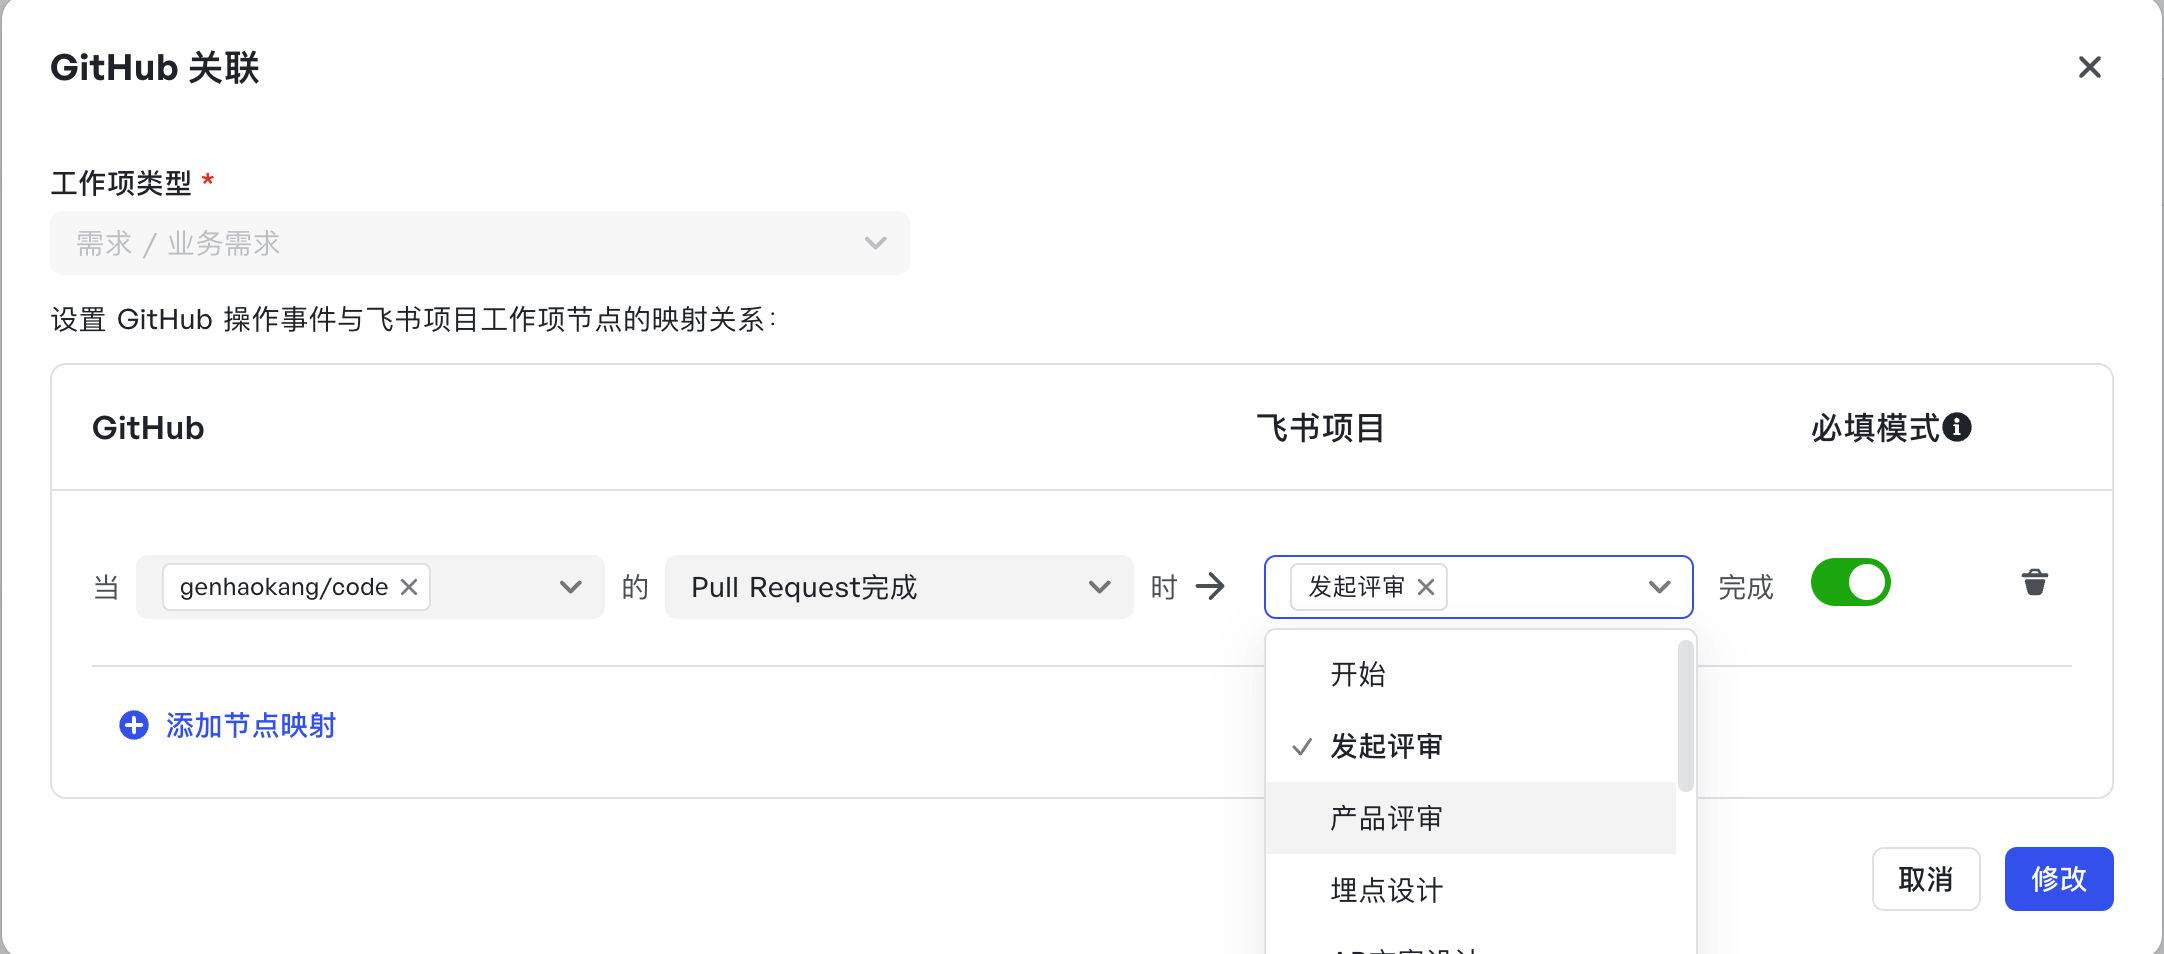This screenshot has height=954, width=2164.
Task: Click the 必填模式 info icon
Action: (x=1957, y=427)
